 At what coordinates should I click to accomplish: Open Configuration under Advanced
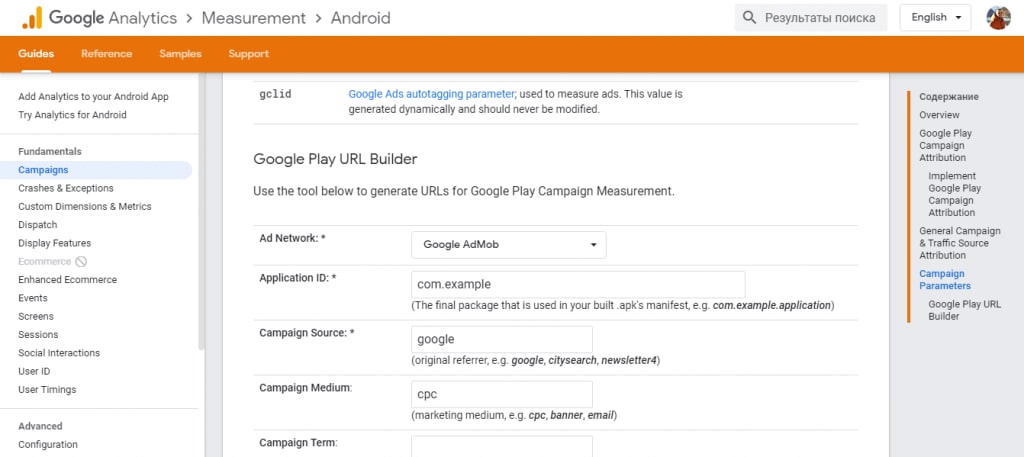click(x=48, y=444)
